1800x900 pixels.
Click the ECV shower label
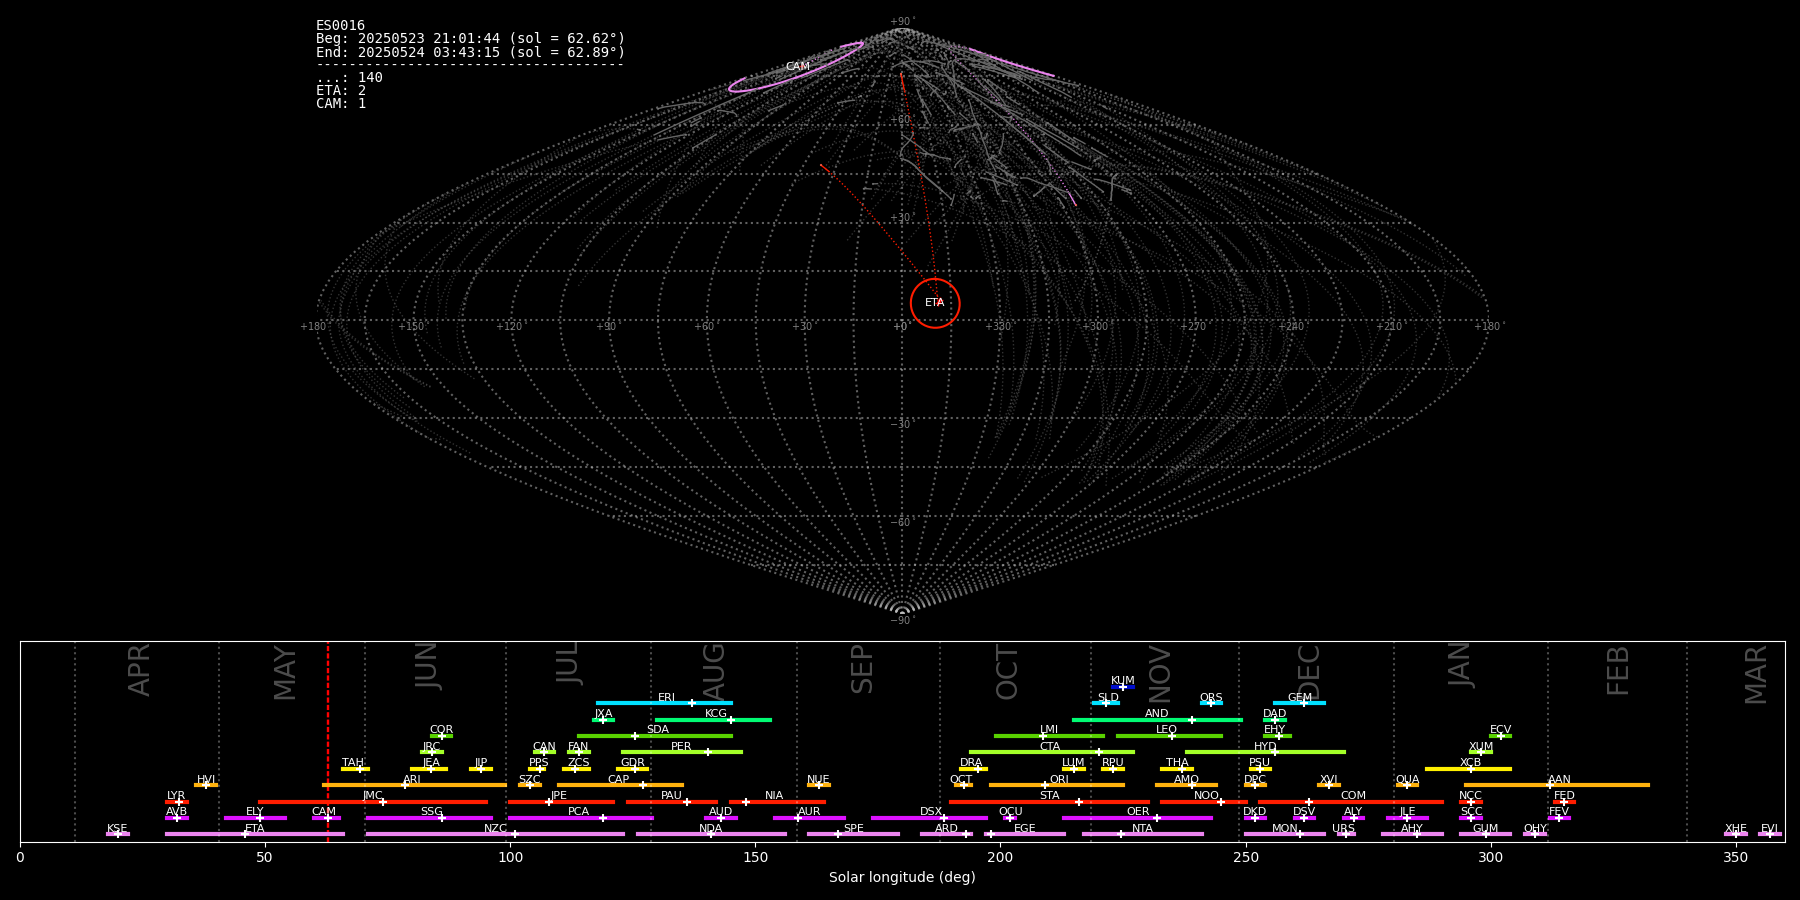1500,729
